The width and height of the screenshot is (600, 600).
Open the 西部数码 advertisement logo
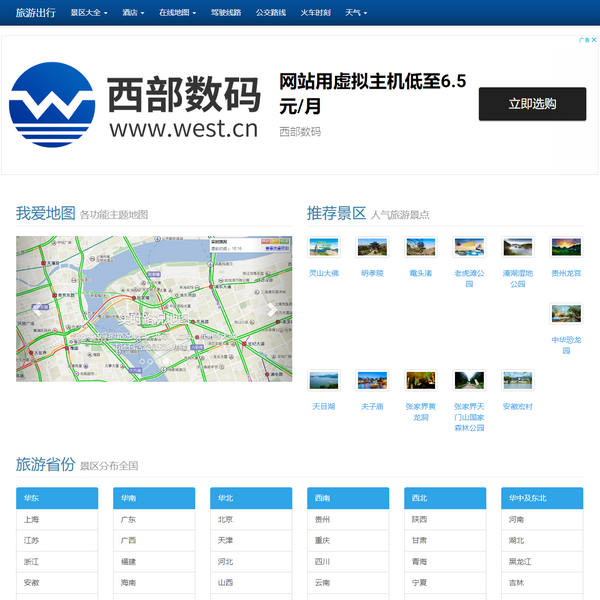click(x=134, y=105)
